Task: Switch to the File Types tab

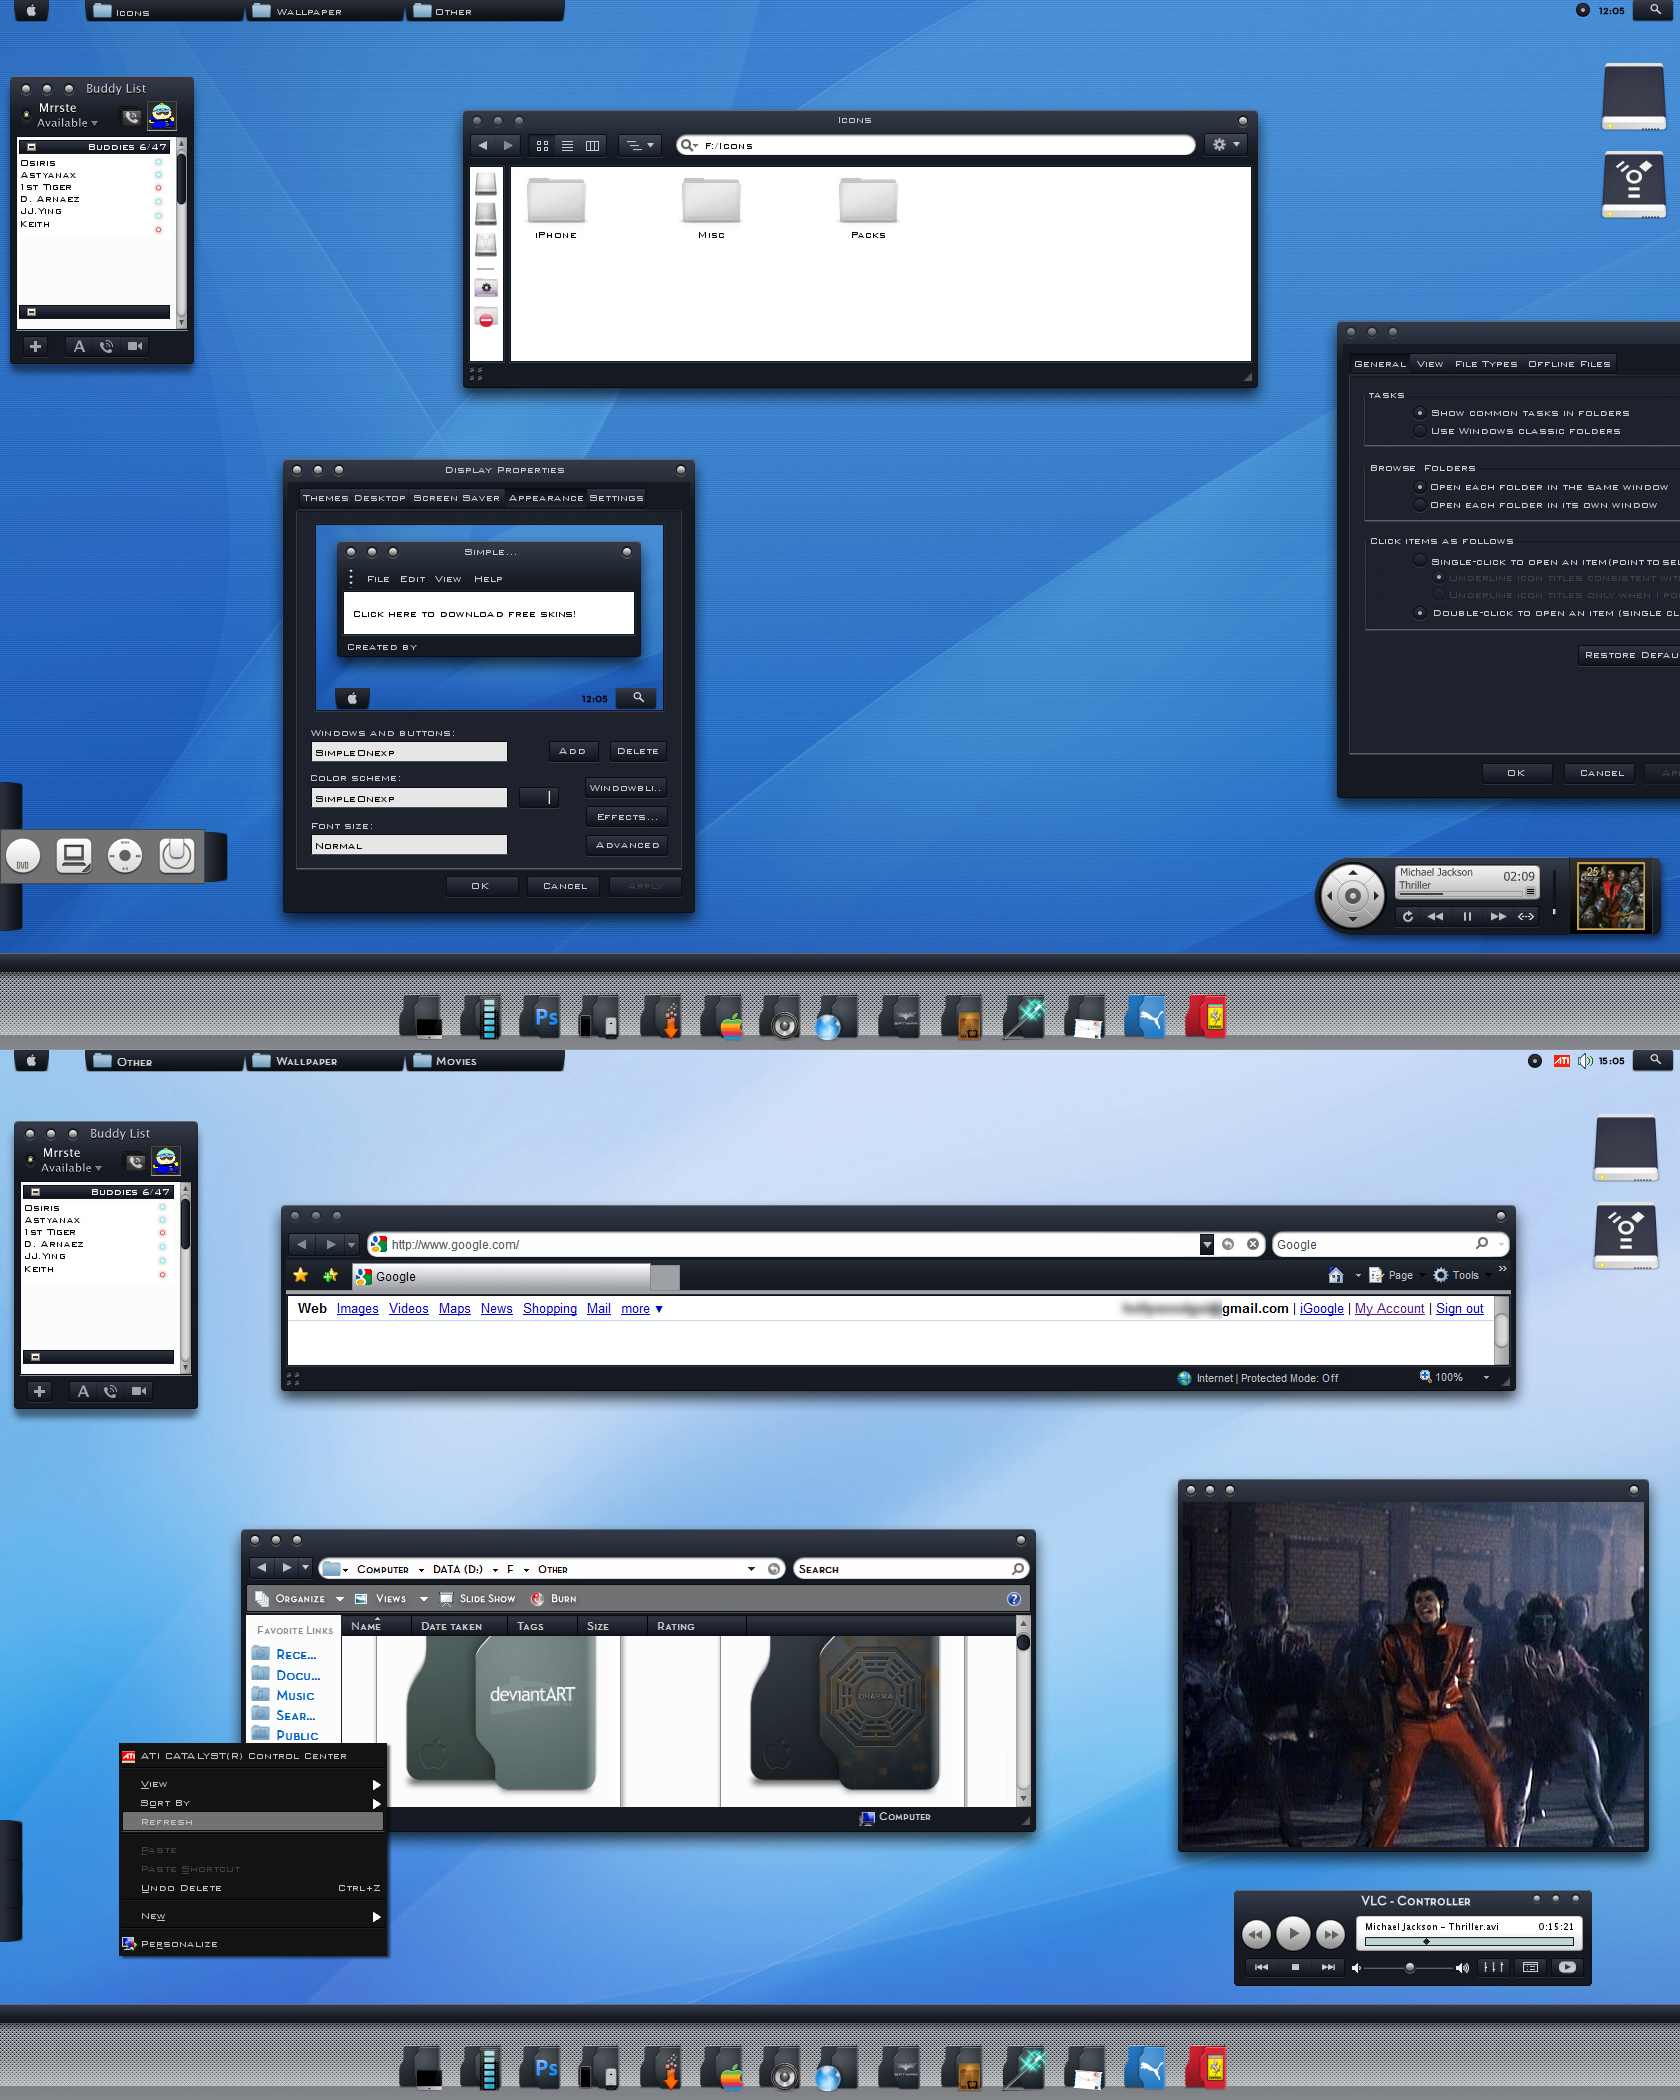Action: pyautogui.click(x=1486, y=364)
